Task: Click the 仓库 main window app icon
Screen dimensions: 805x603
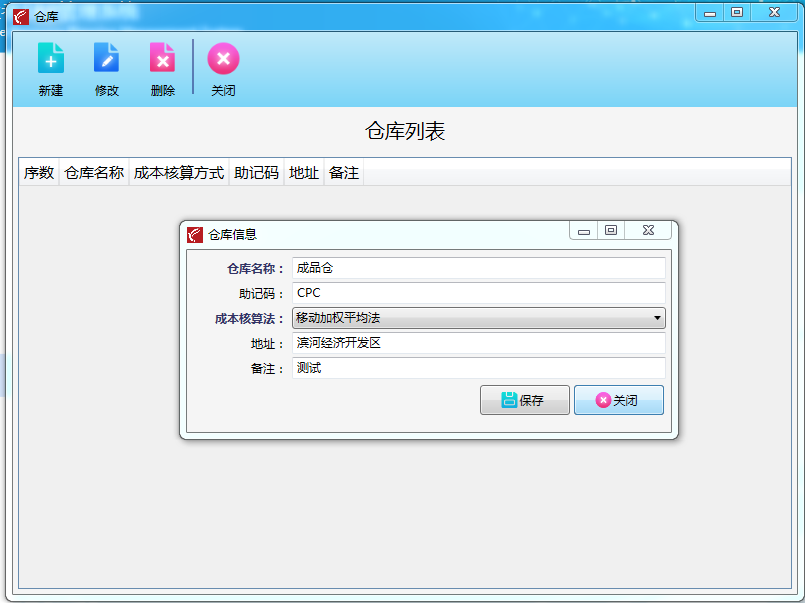Action: pyautogui.click(x=21, y=17)
